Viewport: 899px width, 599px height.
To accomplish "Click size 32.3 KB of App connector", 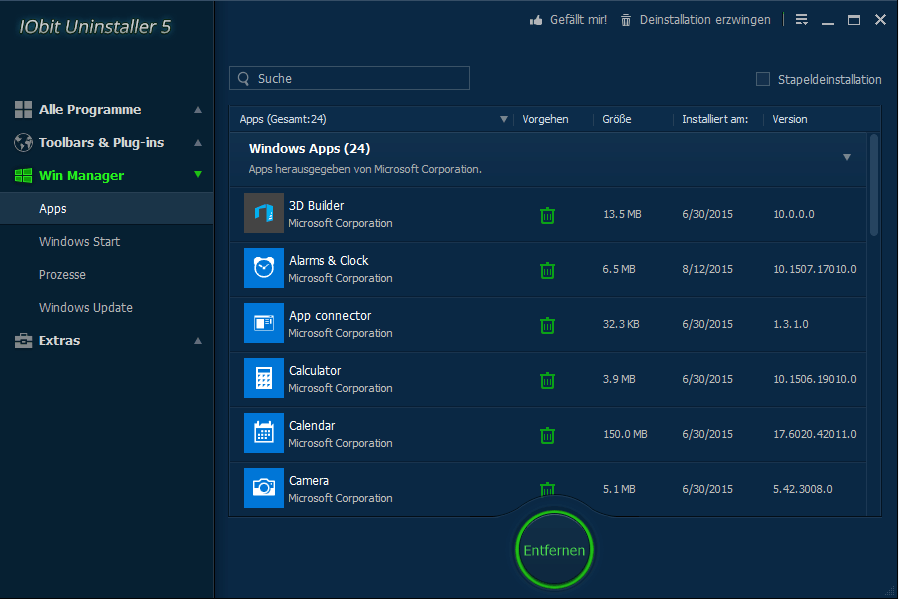I will pos(621,324).
